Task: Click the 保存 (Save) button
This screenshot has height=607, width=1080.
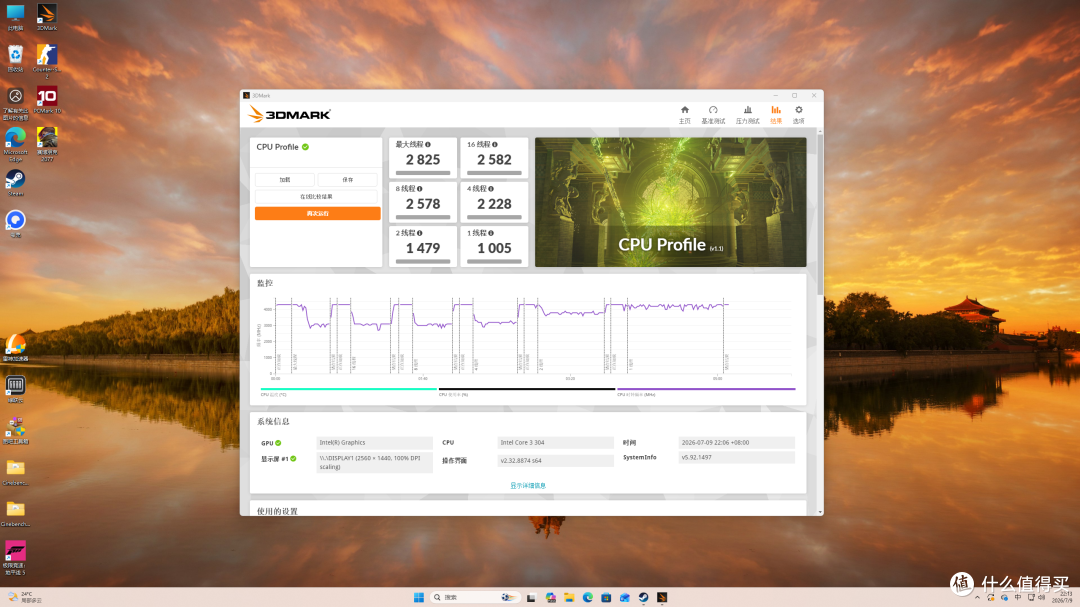Action: click(347, 180)
